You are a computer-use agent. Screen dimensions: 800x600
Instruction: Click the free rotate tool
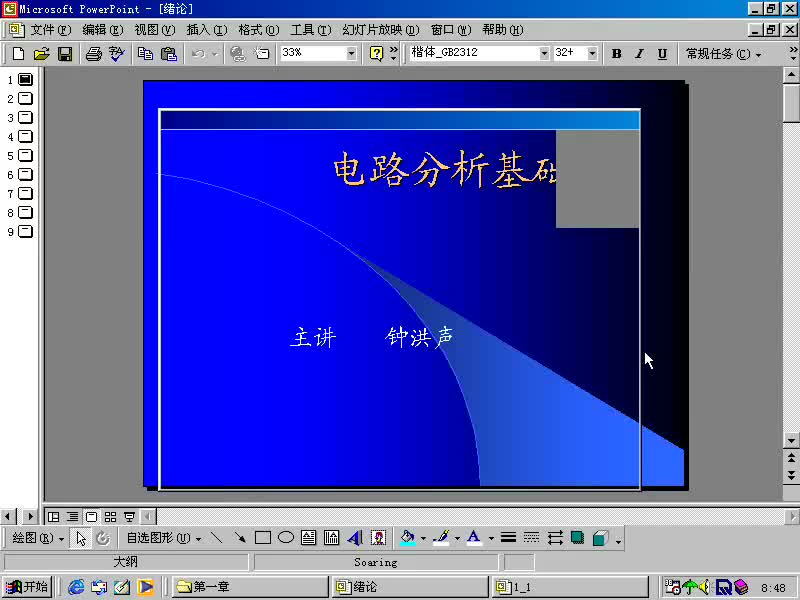pyautogui.click(x=103, y=538)
